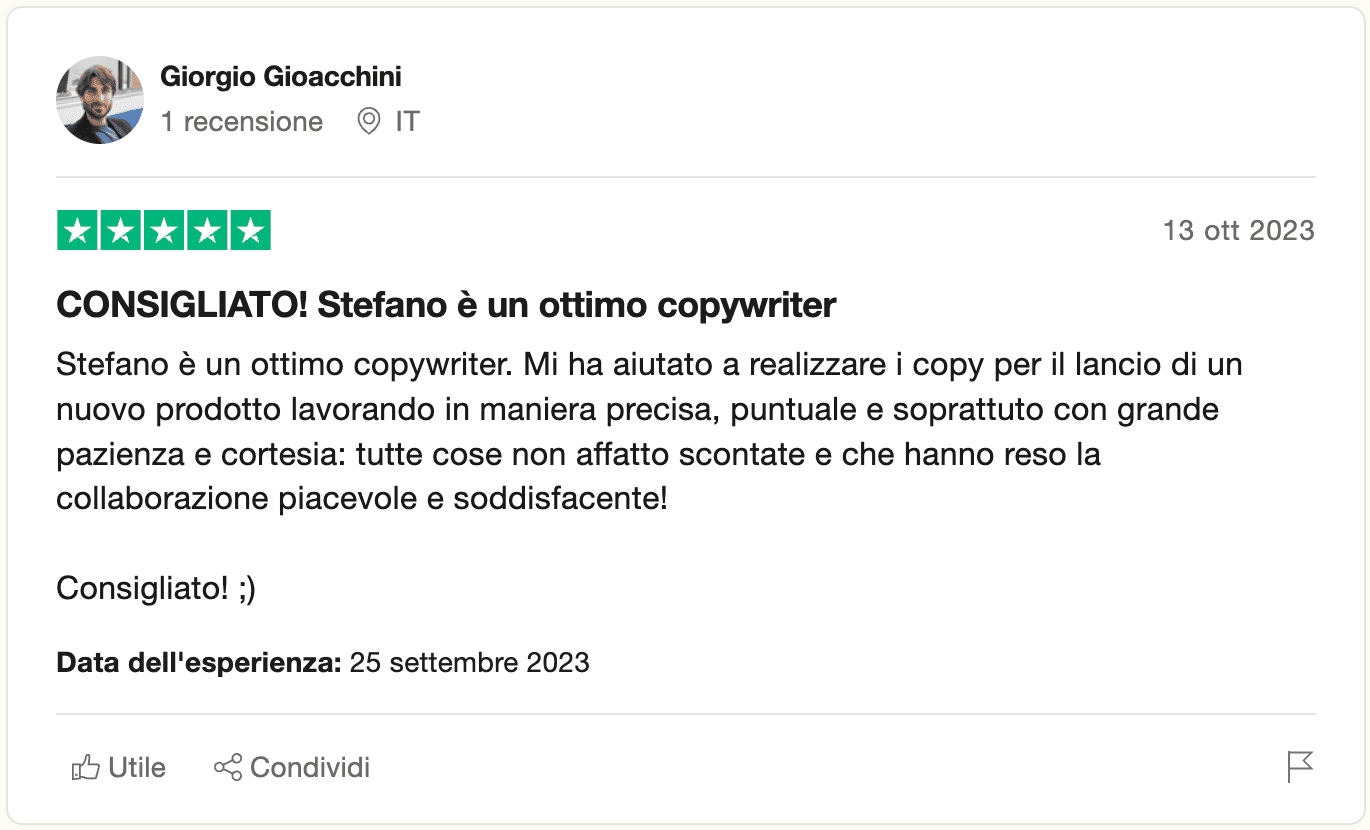Click the share nodes icon
Viewport: 1370px width, 830px height.
228,768
